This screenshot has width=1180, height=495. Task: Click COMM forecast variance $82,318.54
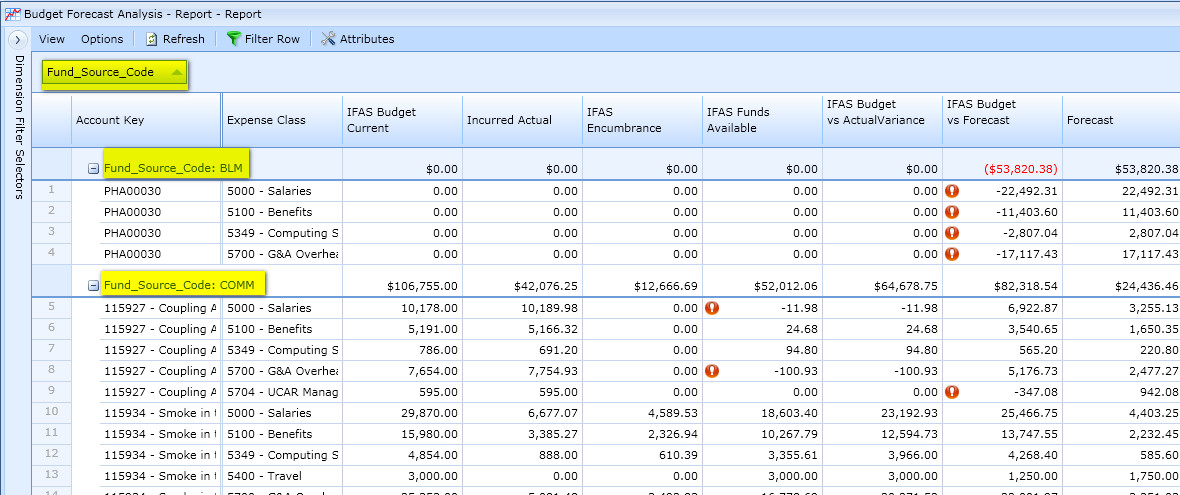[x=1026, y=286]
